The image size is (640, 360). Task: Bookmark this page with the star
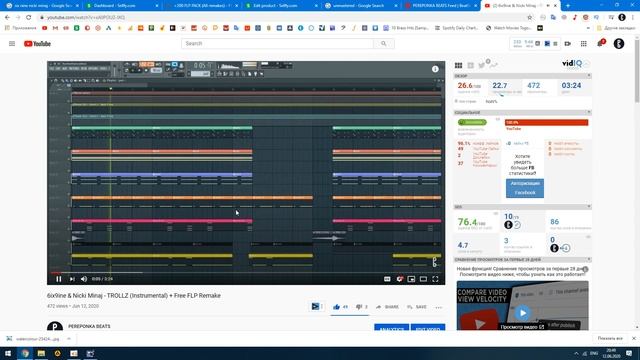click(x=530, y=18)
